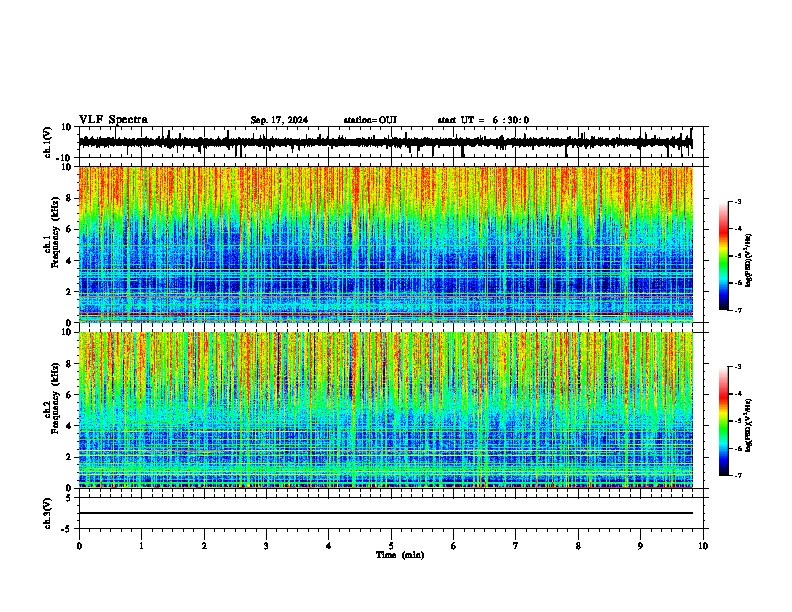Screen dimensions: 792x612
Task: Click time axis tick label '3'
Action: pos(266,546)
